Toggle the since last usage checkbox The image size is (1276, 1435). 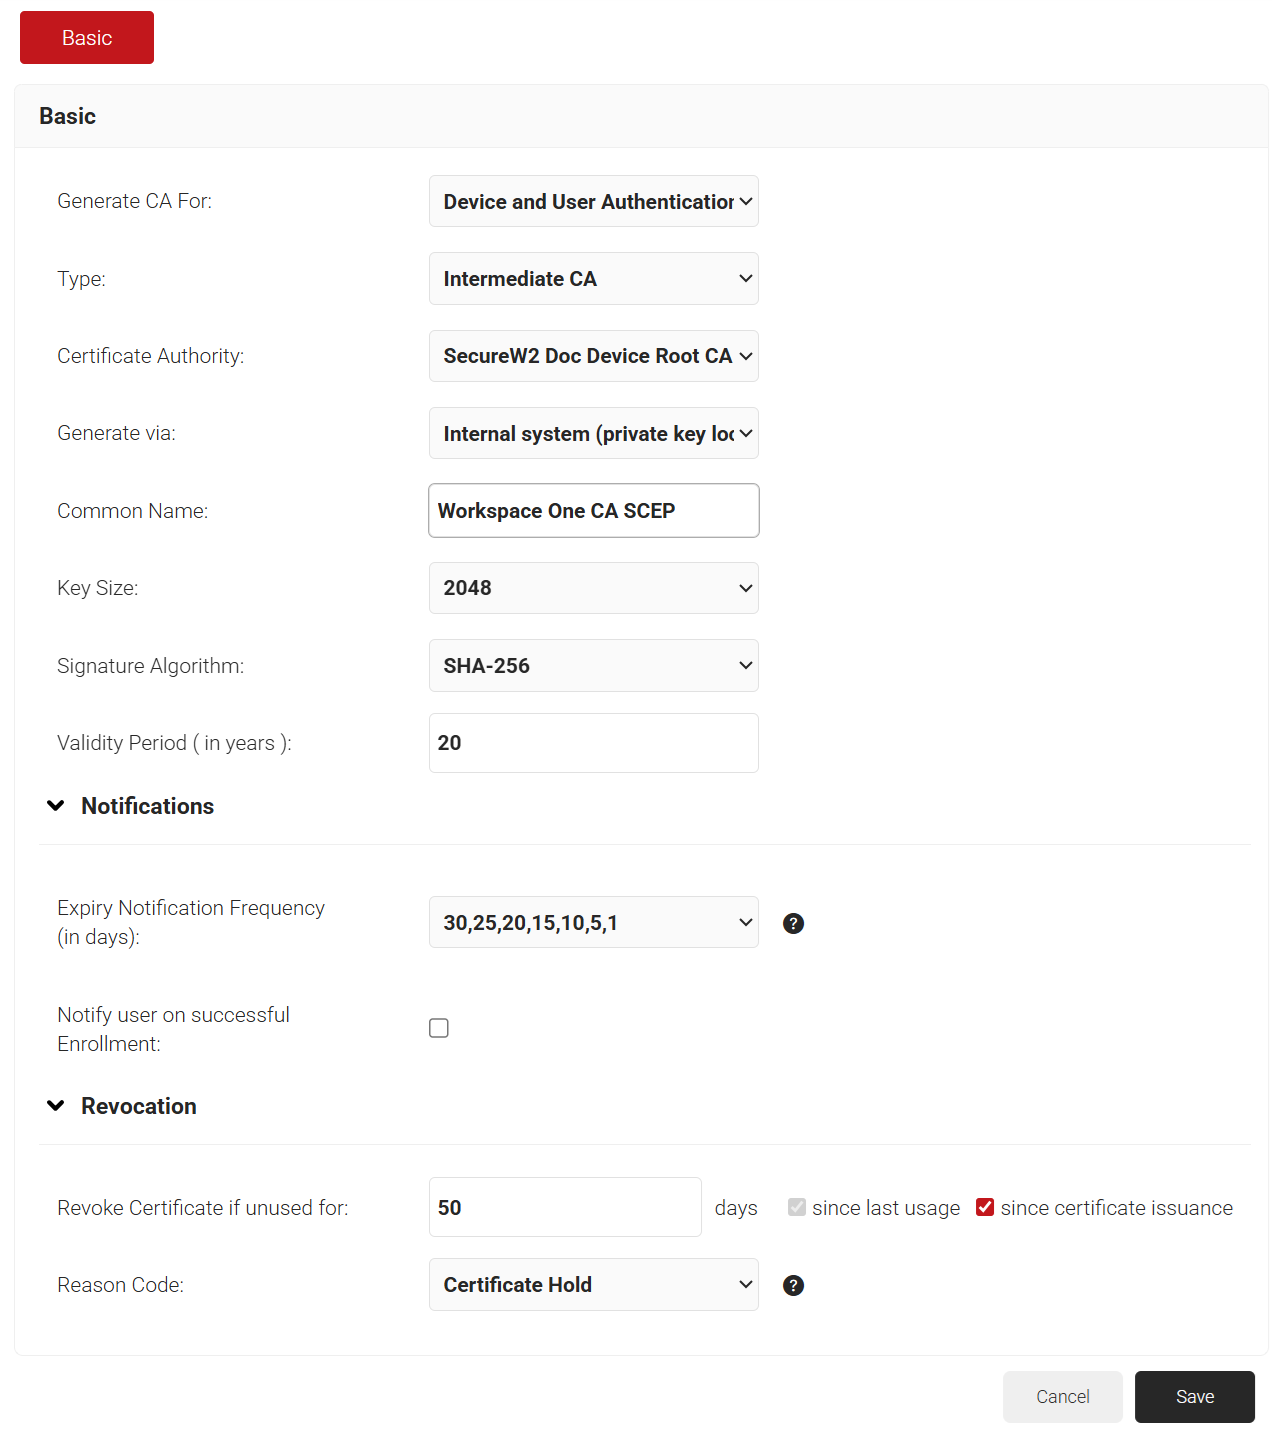tap(797, 1207)
